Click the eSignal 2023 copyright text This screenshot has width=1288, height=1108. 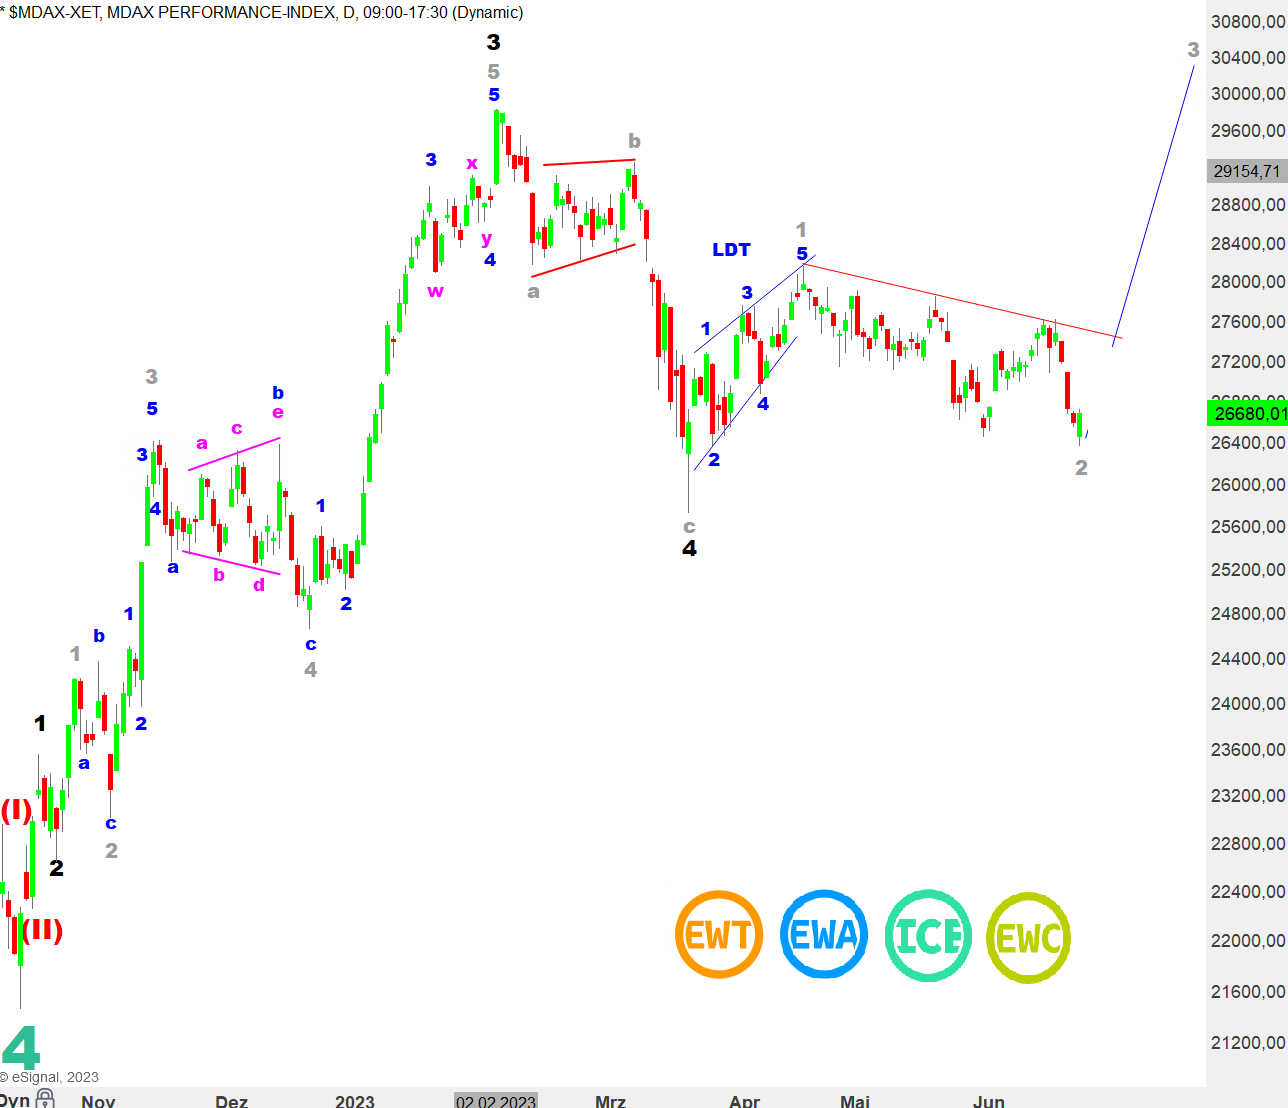tap(50, 1077)
